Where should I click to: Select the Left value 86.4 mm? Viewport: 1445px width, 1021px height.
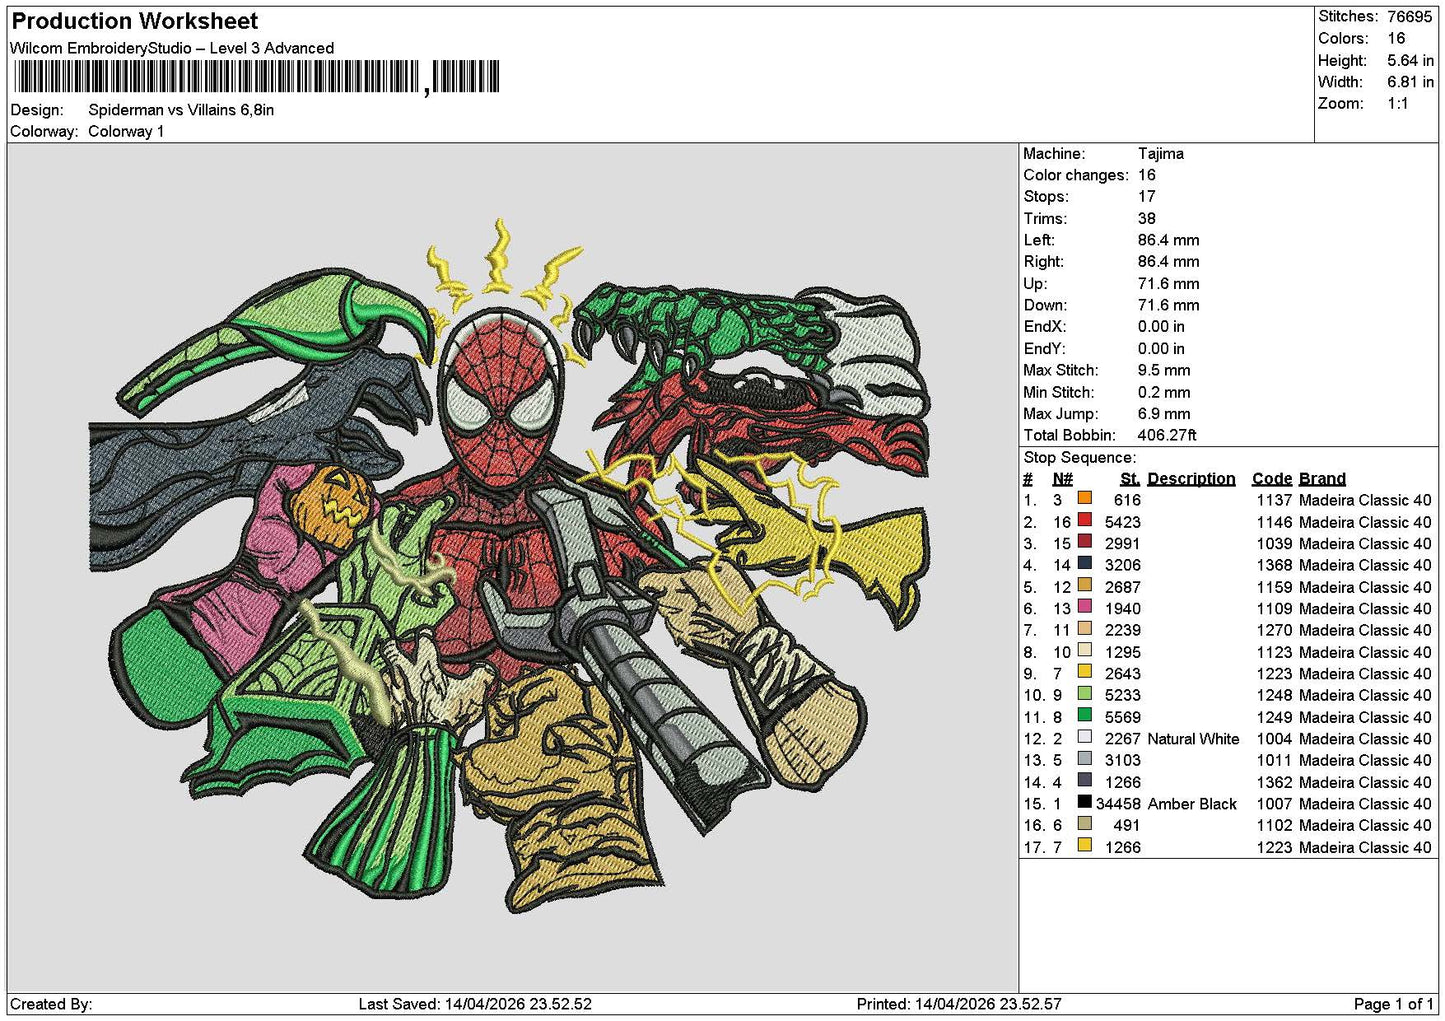(x=1169, y=240)
